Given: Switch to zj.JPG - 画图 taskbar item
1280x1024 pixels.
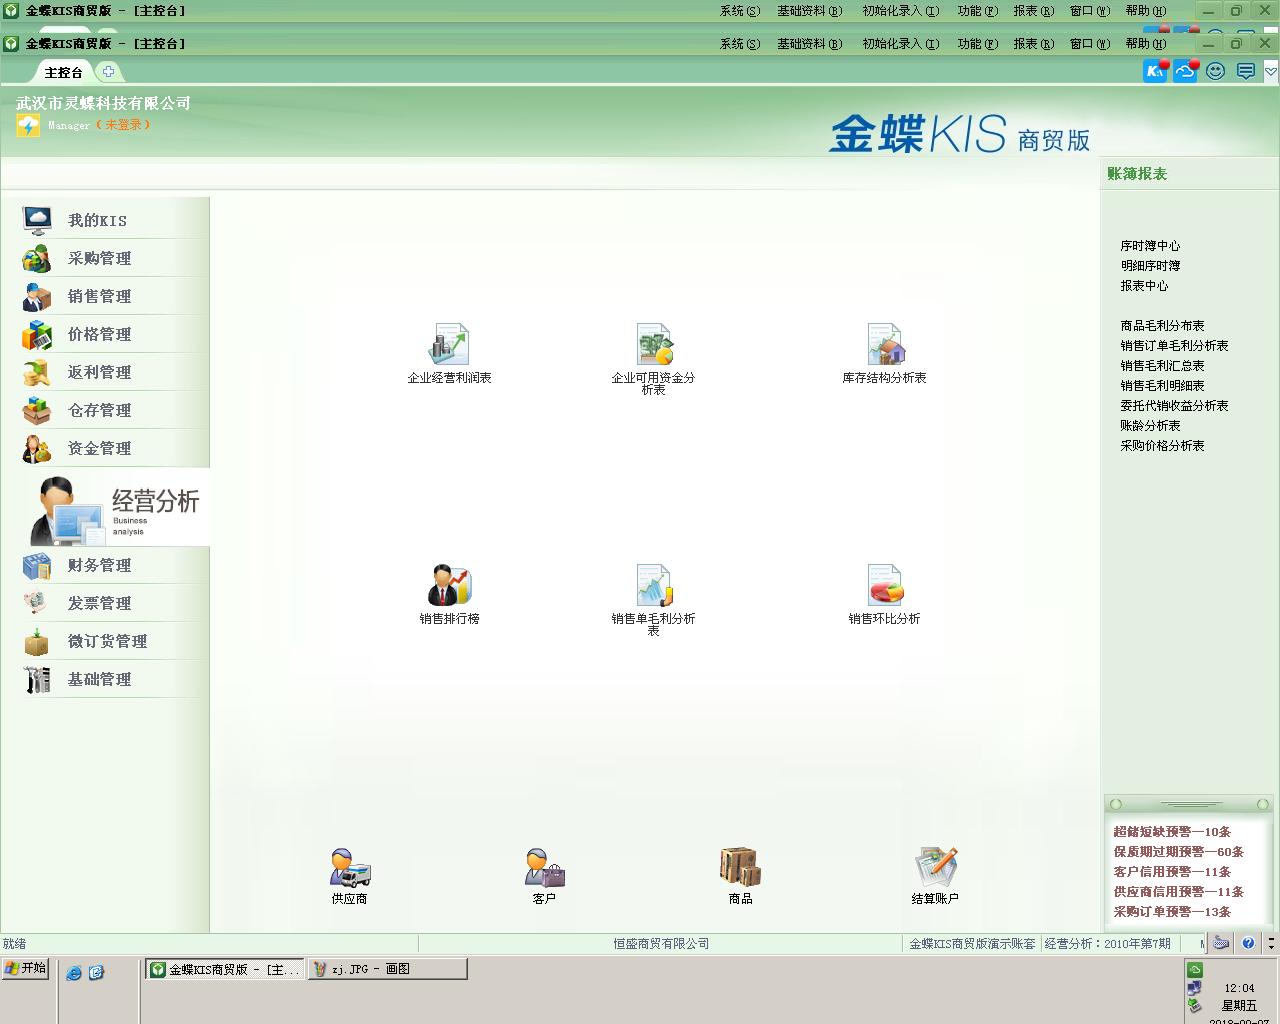Looking at the screenshot, I should (387, 969).
